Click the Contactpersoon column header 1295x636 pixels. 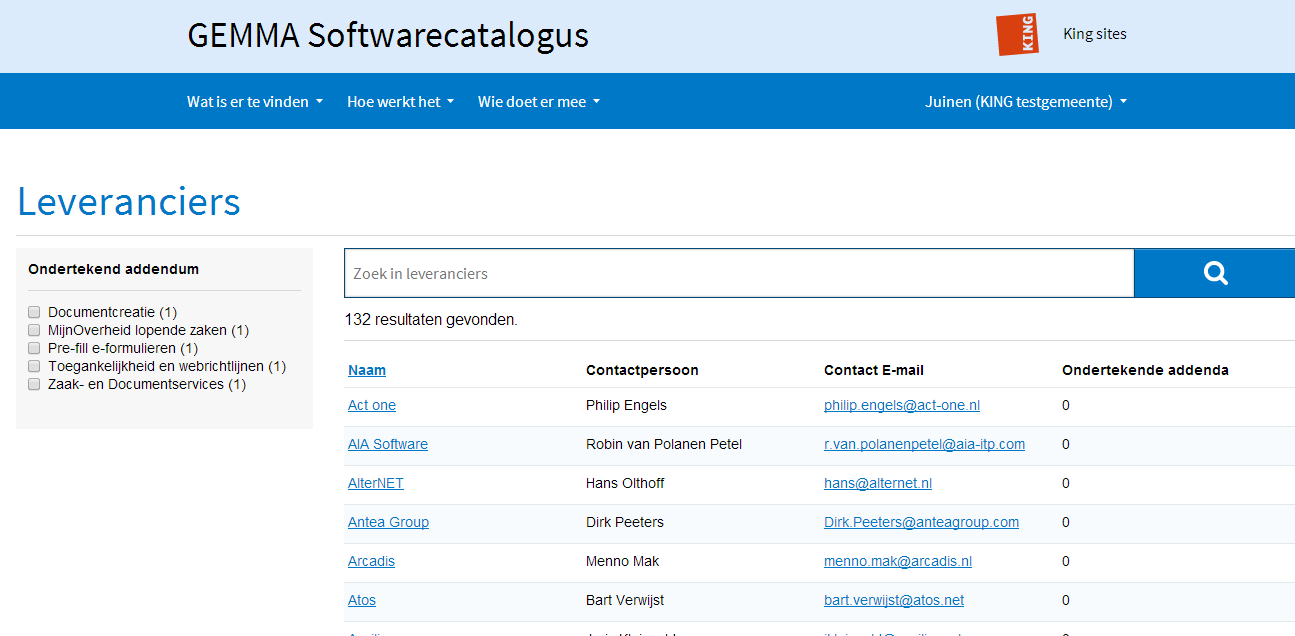pyautogui.click(x=642, y=370)
